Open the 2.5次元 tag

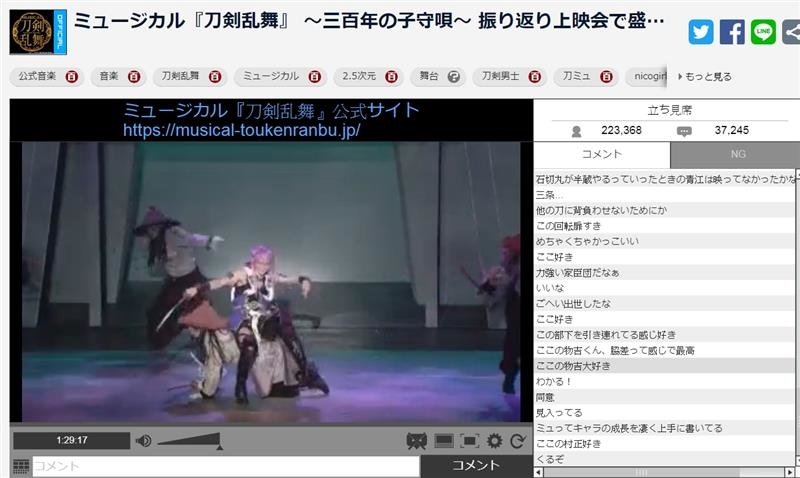[x=359, y=76]
